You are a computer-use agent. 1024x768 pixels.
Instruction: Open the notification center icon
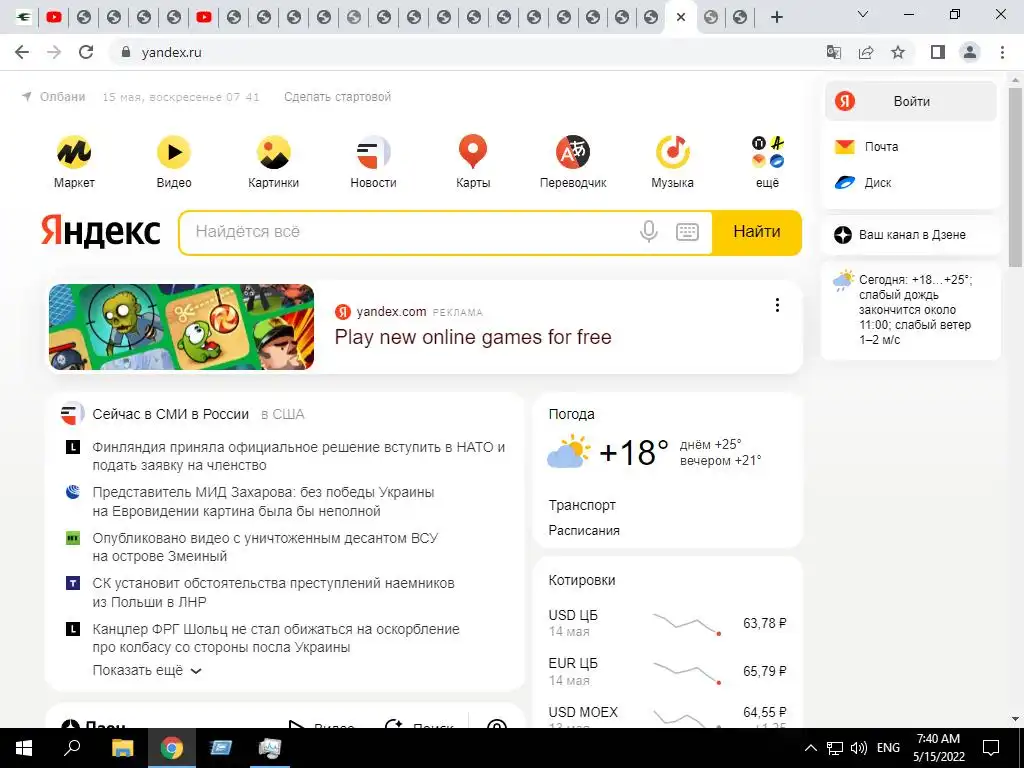[x=991, y=748]
